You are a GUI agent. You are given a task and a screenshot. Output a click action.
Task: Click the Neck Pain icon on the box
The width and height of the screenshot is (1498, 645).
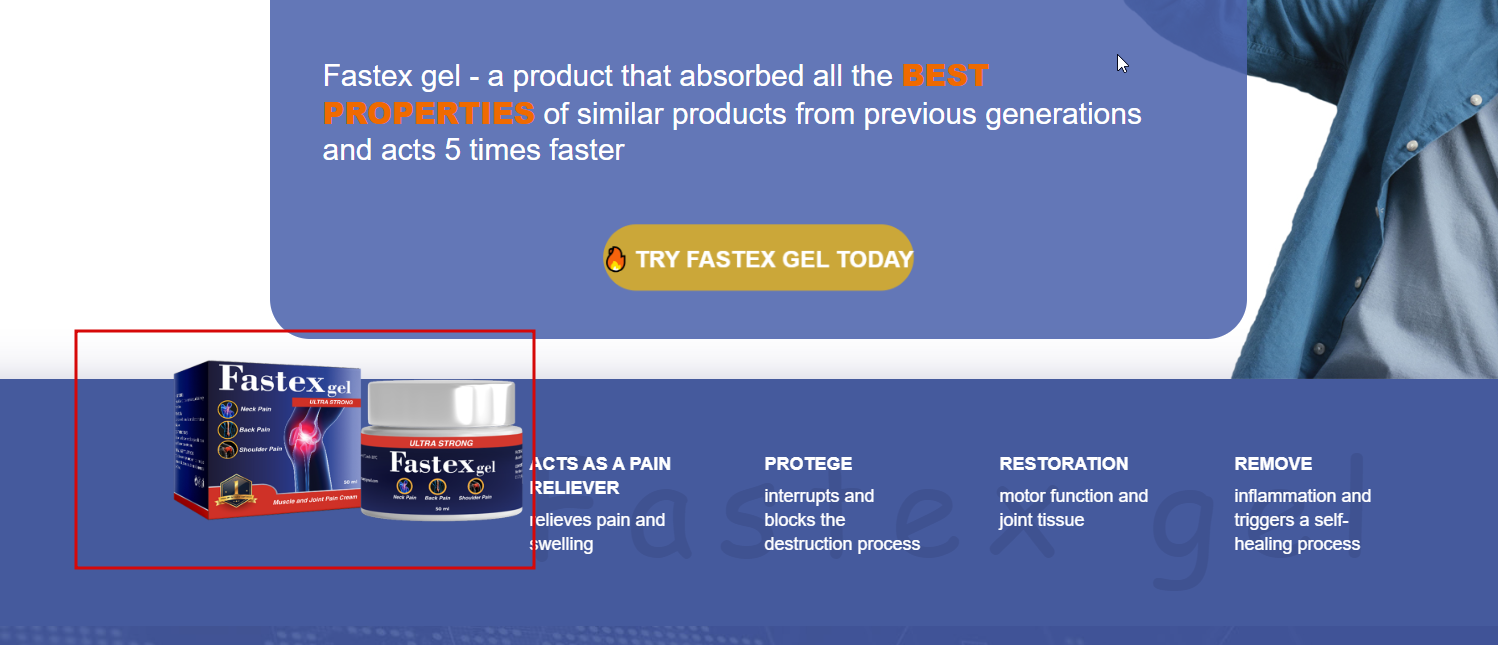228,409
